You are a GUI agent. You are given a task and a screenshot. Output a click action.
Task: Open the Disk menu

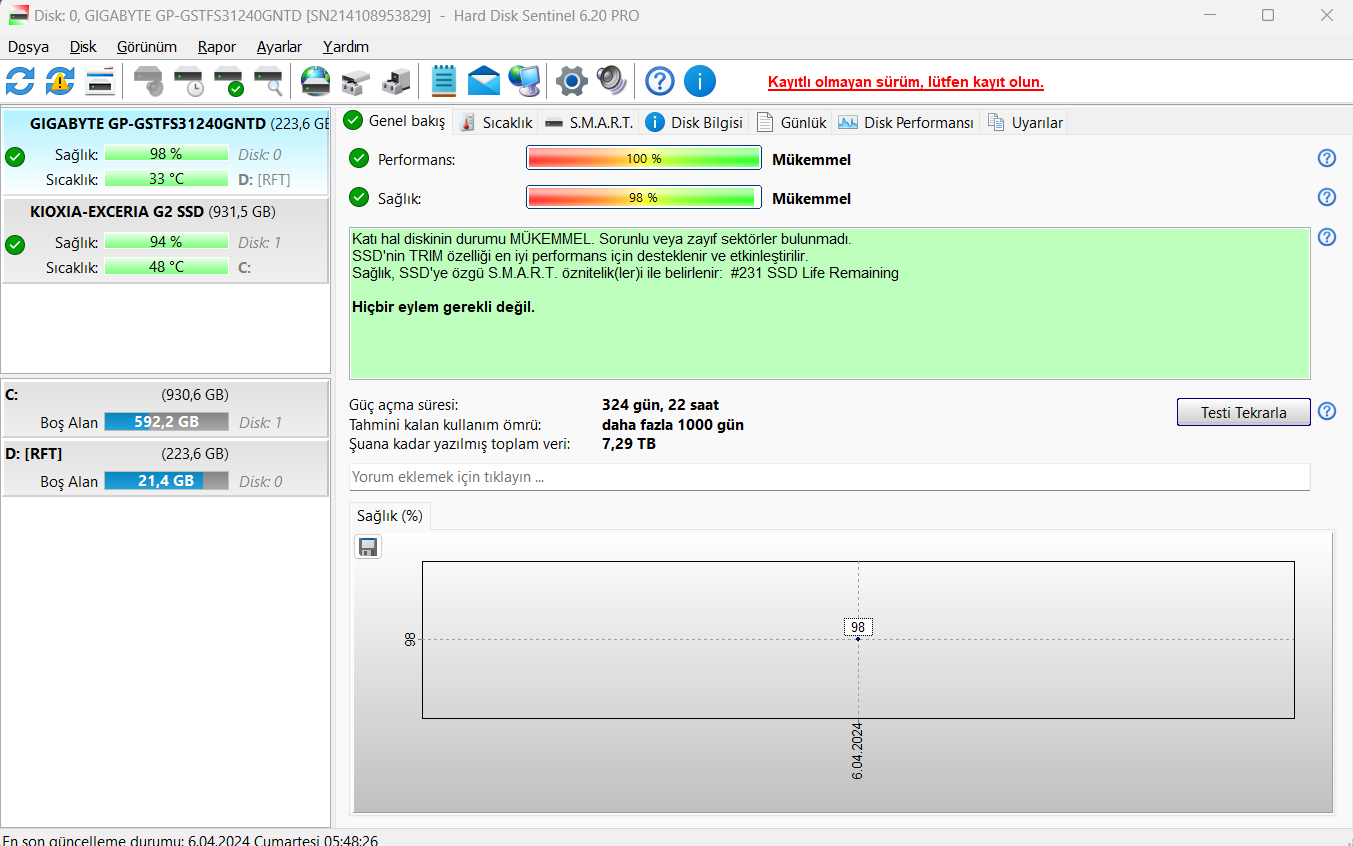tap(83, 47)
